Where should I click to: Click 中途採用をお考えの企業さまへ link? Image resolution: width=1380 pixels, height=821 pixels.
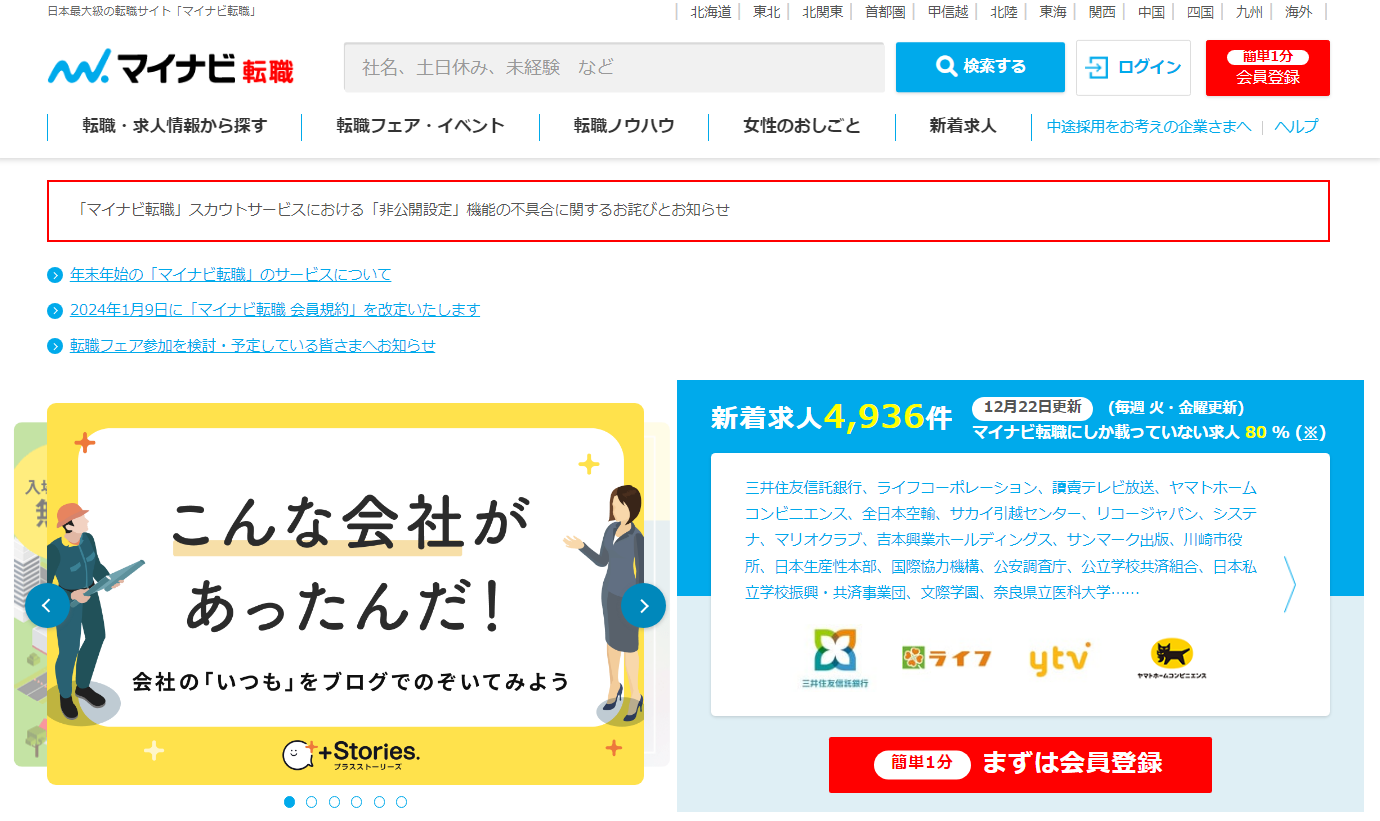1149,127
